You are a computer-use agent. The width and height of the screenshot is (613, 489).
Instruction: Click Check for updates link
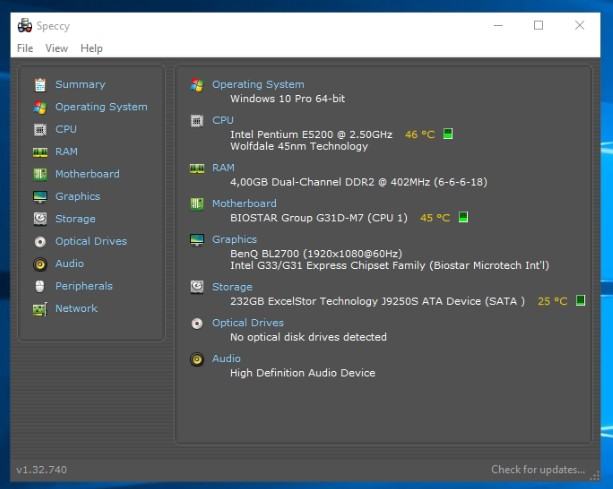[x=538, y=470]
